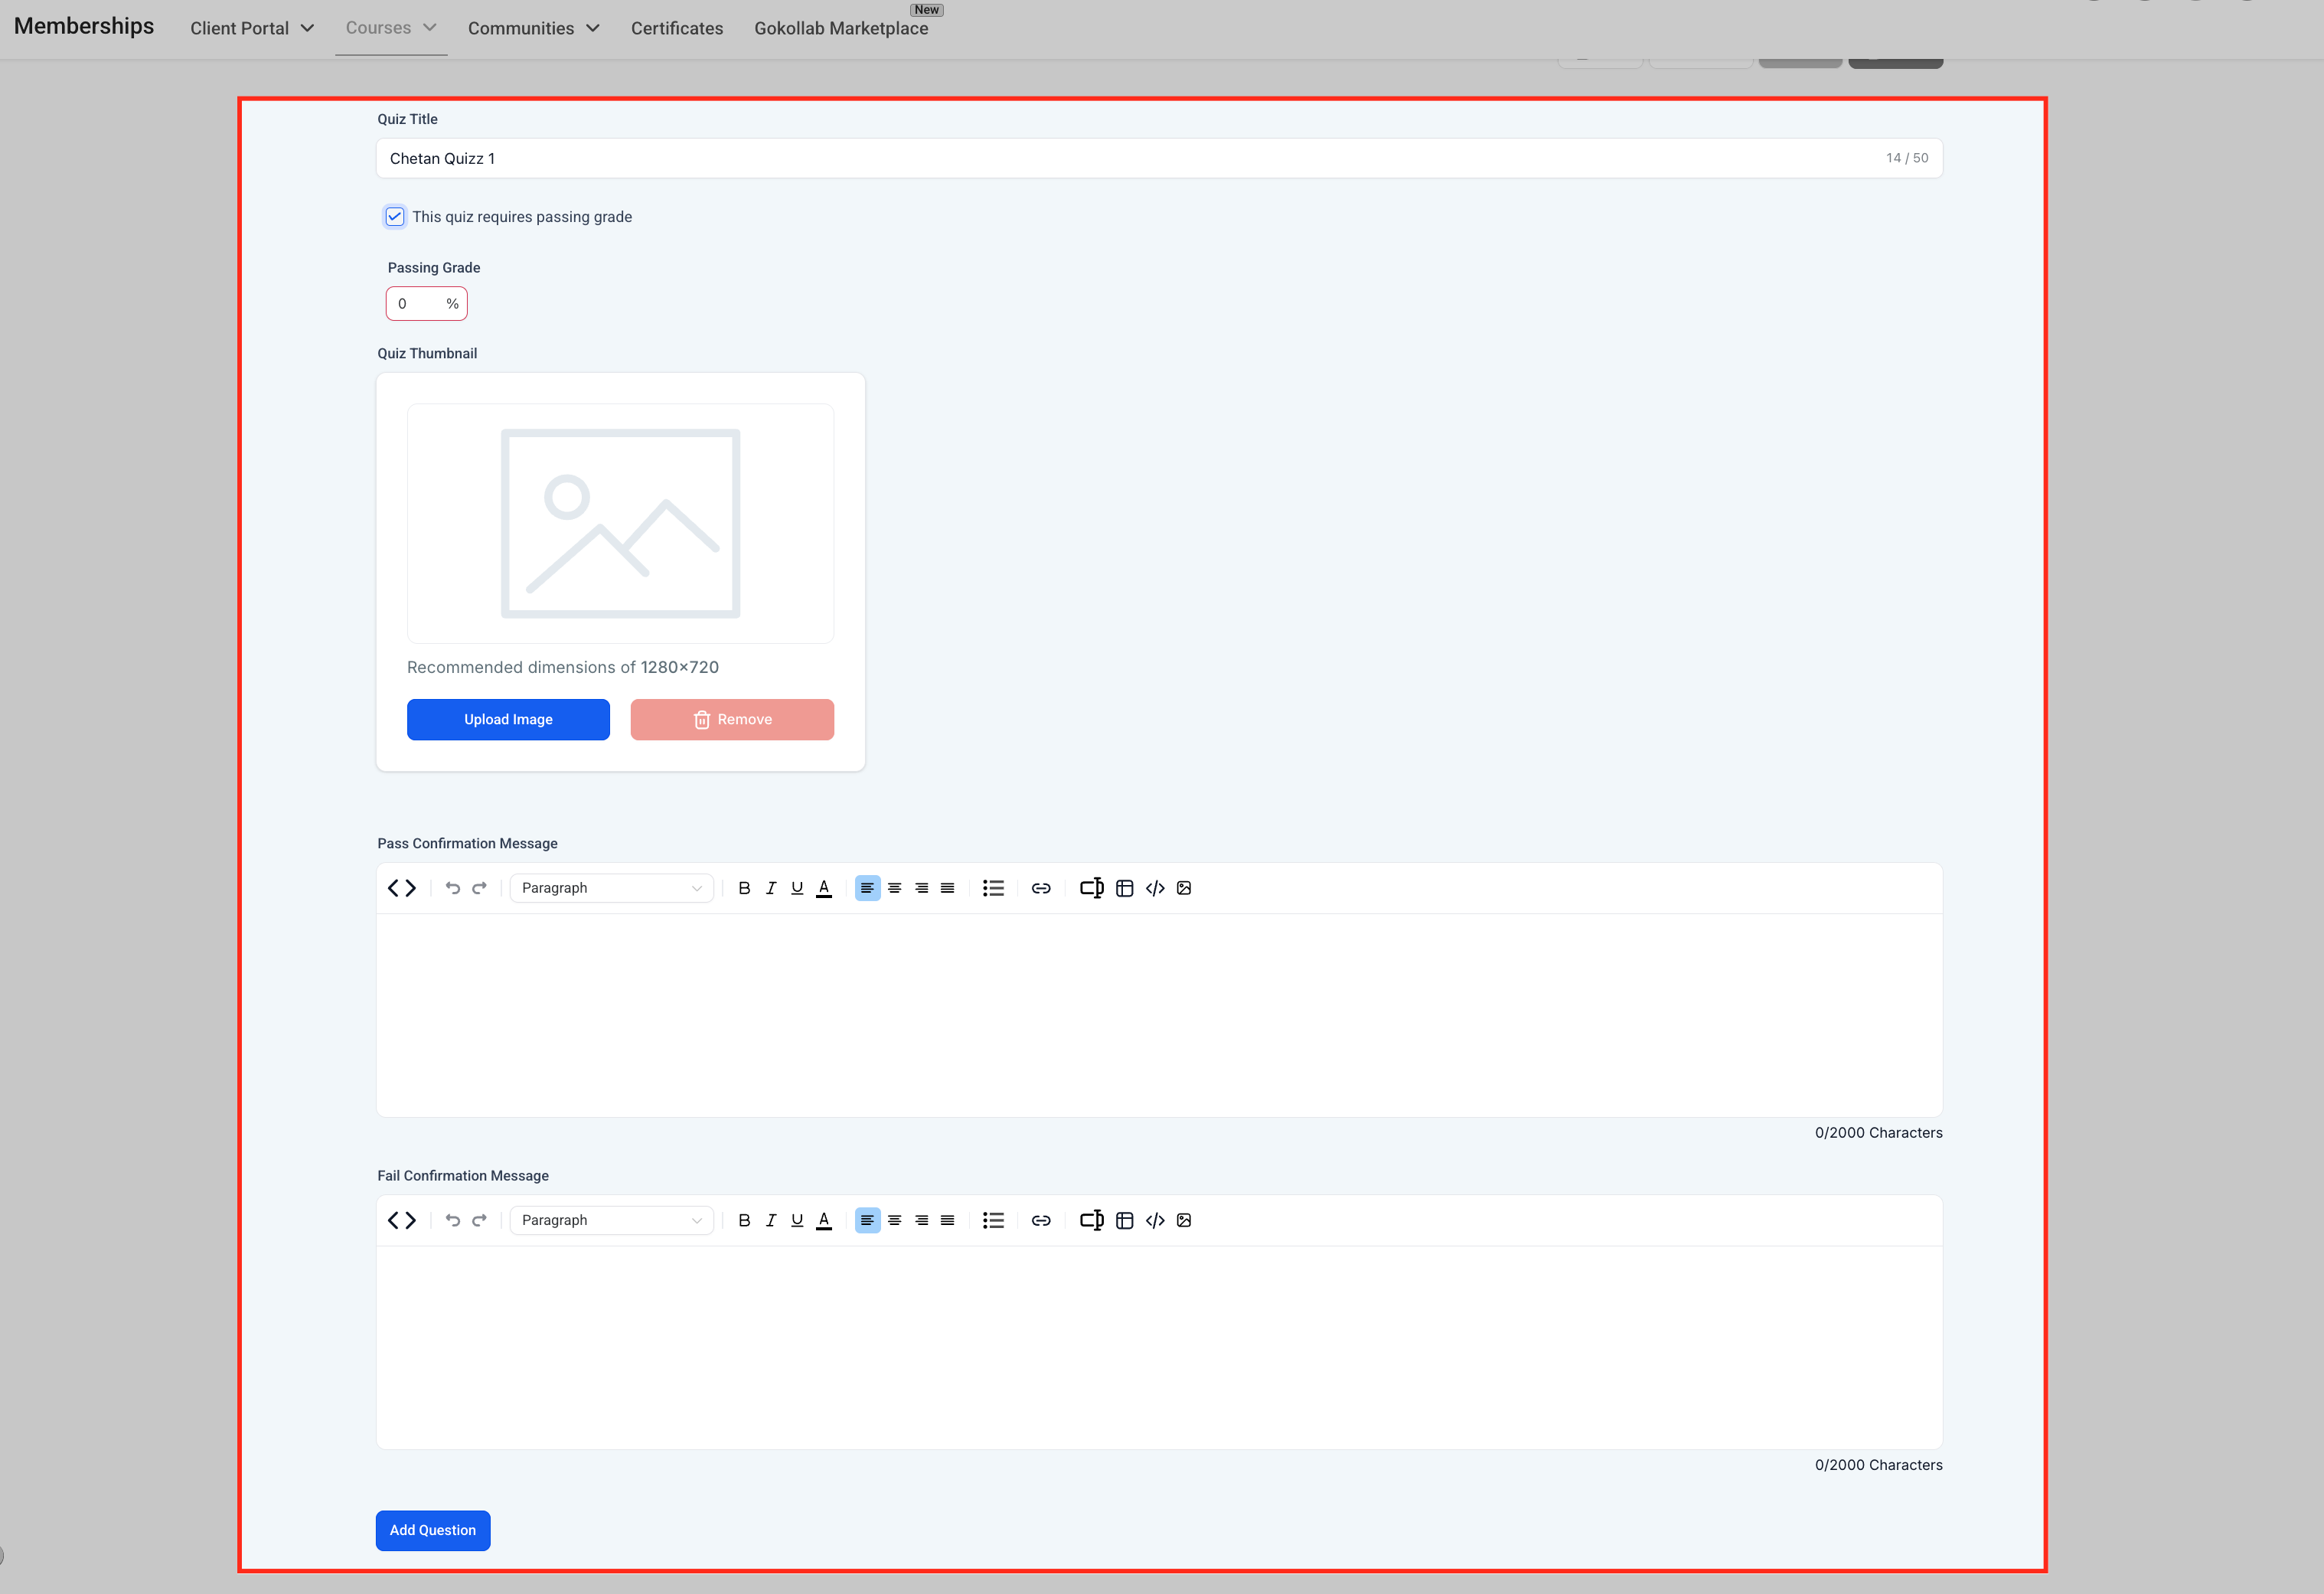Insert table icon in Fail Confirmation toolbar
The image size is (2324, 1594).
(x=1125, y=1220)
